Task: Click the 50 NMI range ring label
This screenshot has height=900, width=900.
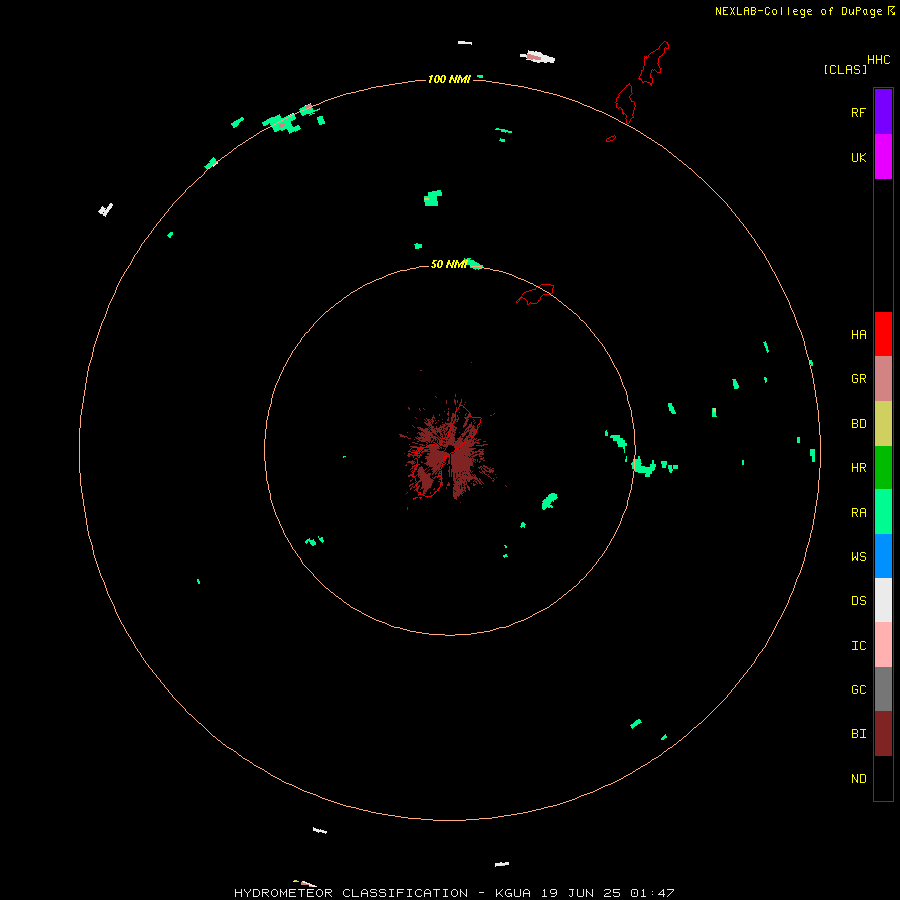Action: [x=449, y=264]
